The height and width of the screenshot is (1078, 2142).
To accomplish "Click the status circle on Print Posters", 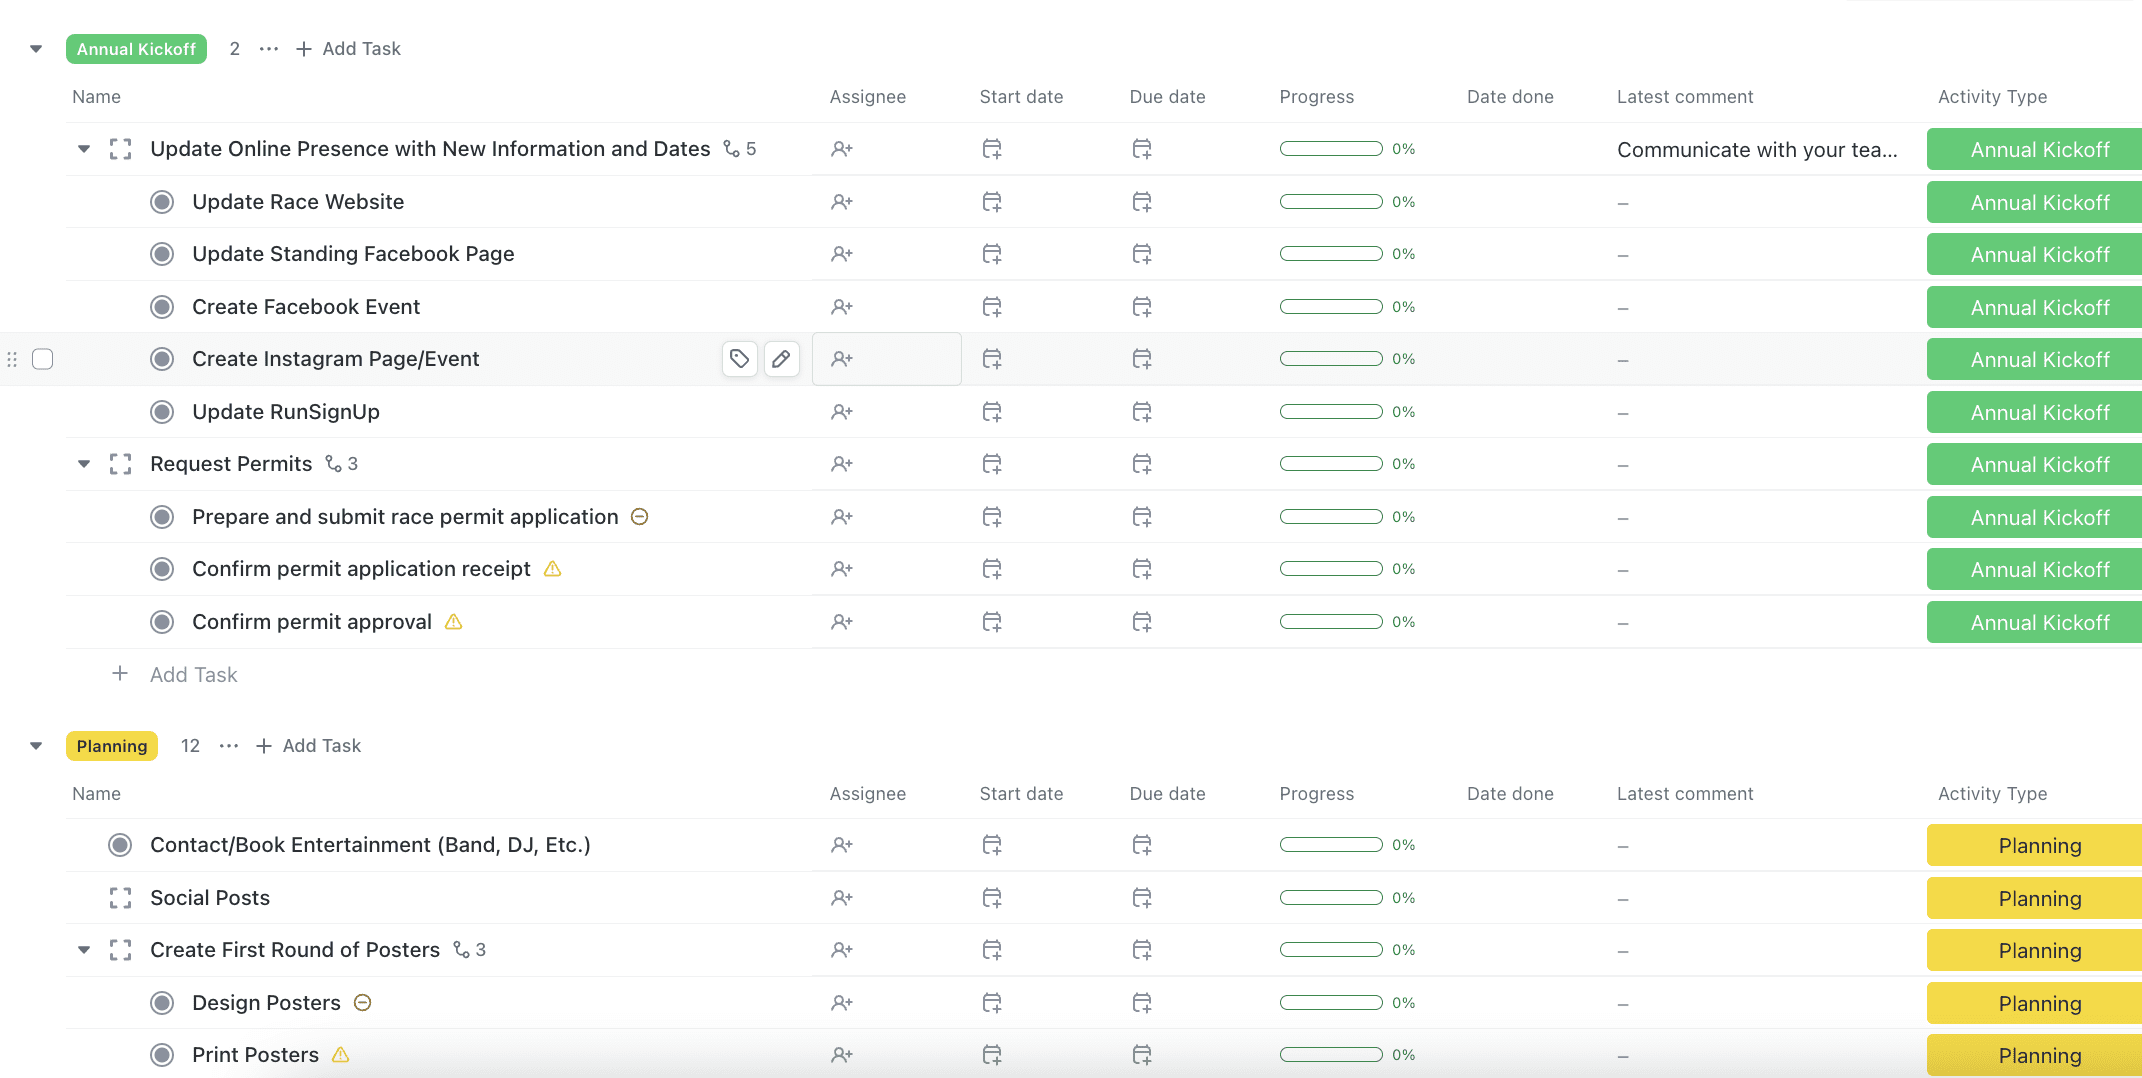I will [161, 1054].
